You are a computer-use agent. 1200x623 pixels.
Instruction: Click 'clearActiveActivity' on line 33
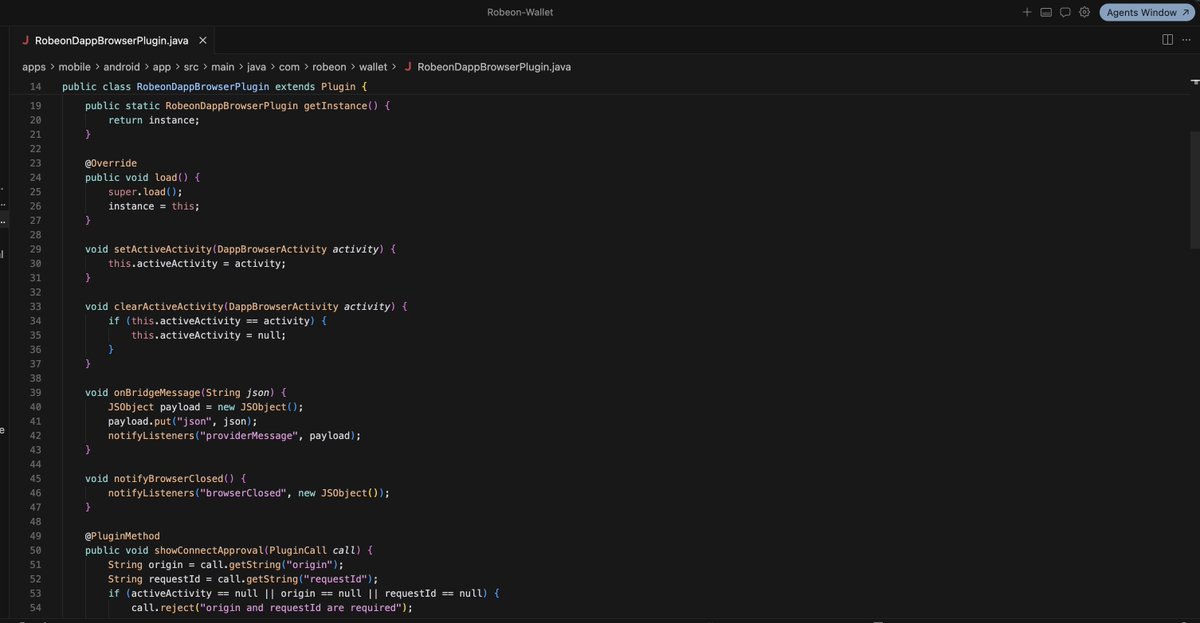tap(168, 307)
